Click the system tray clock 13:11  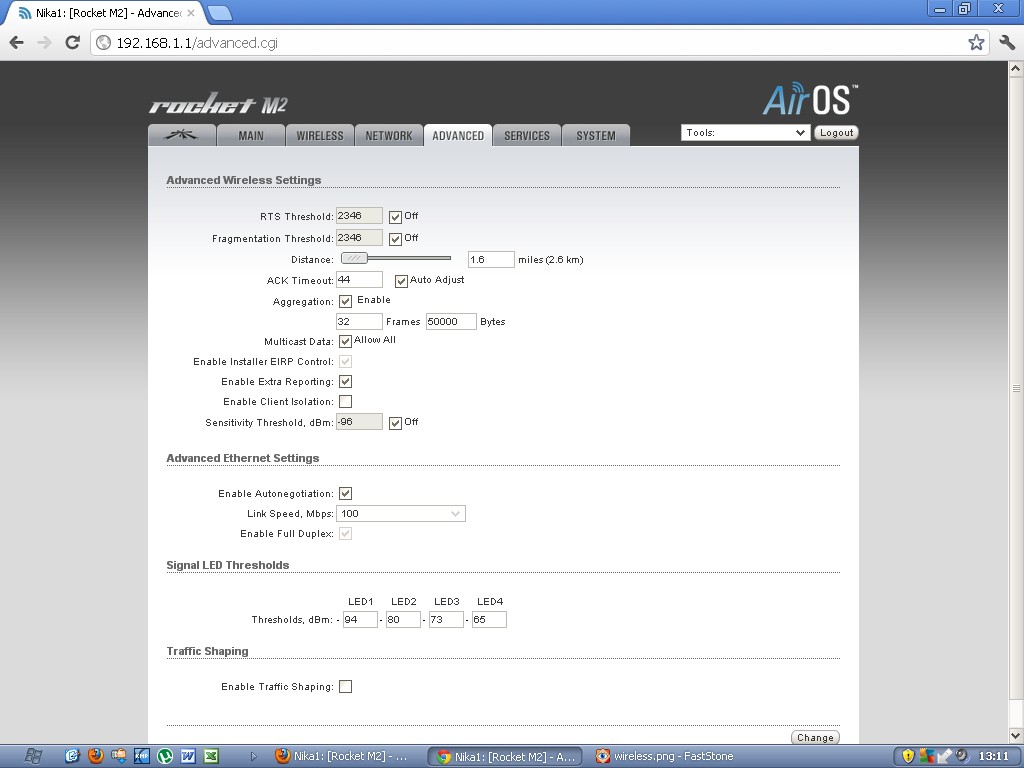point(993,756)
